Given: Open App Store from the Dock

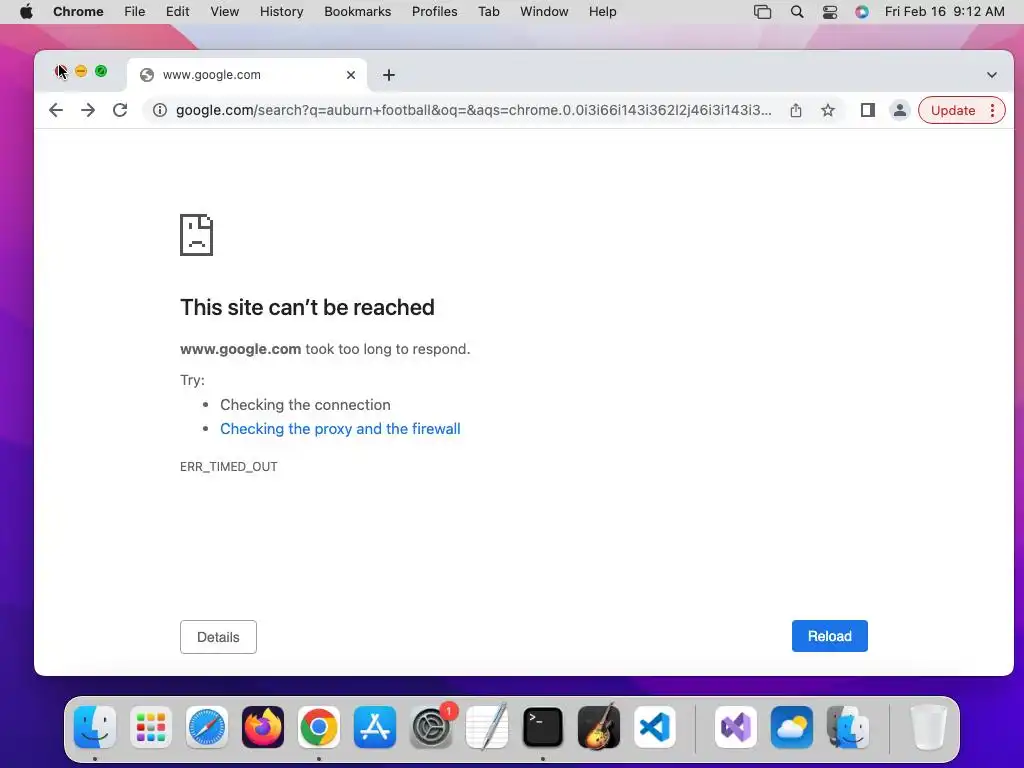Looking at the screenshot, I should tap(375, 727).
